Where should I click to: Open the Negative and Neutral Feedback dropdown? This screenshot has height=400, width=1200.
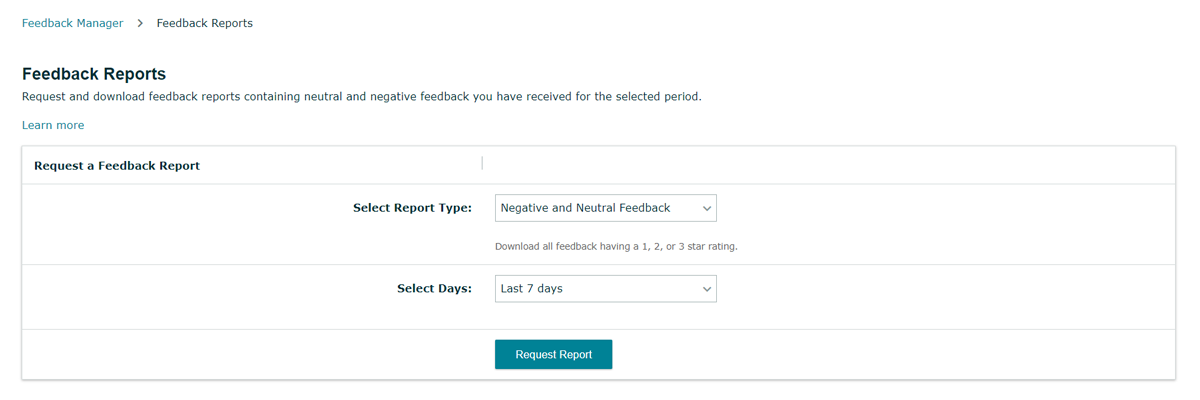pos(605,208)
